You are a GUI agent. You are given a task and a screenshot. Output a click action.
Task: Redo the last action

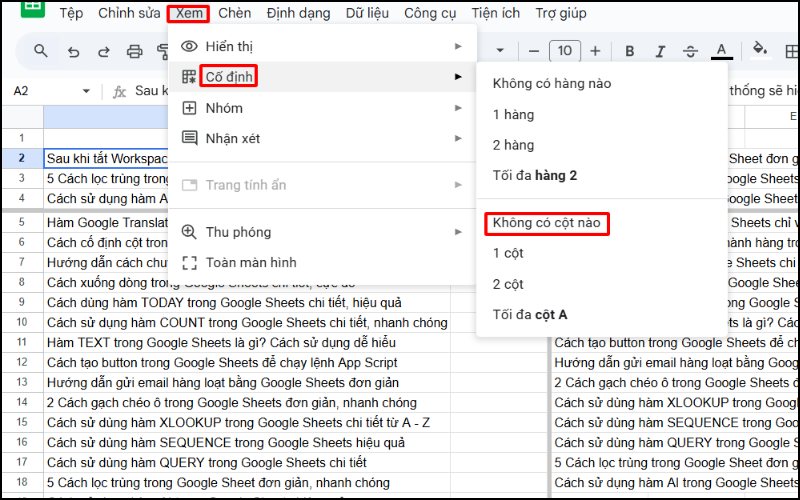click(x=104, y=52)
